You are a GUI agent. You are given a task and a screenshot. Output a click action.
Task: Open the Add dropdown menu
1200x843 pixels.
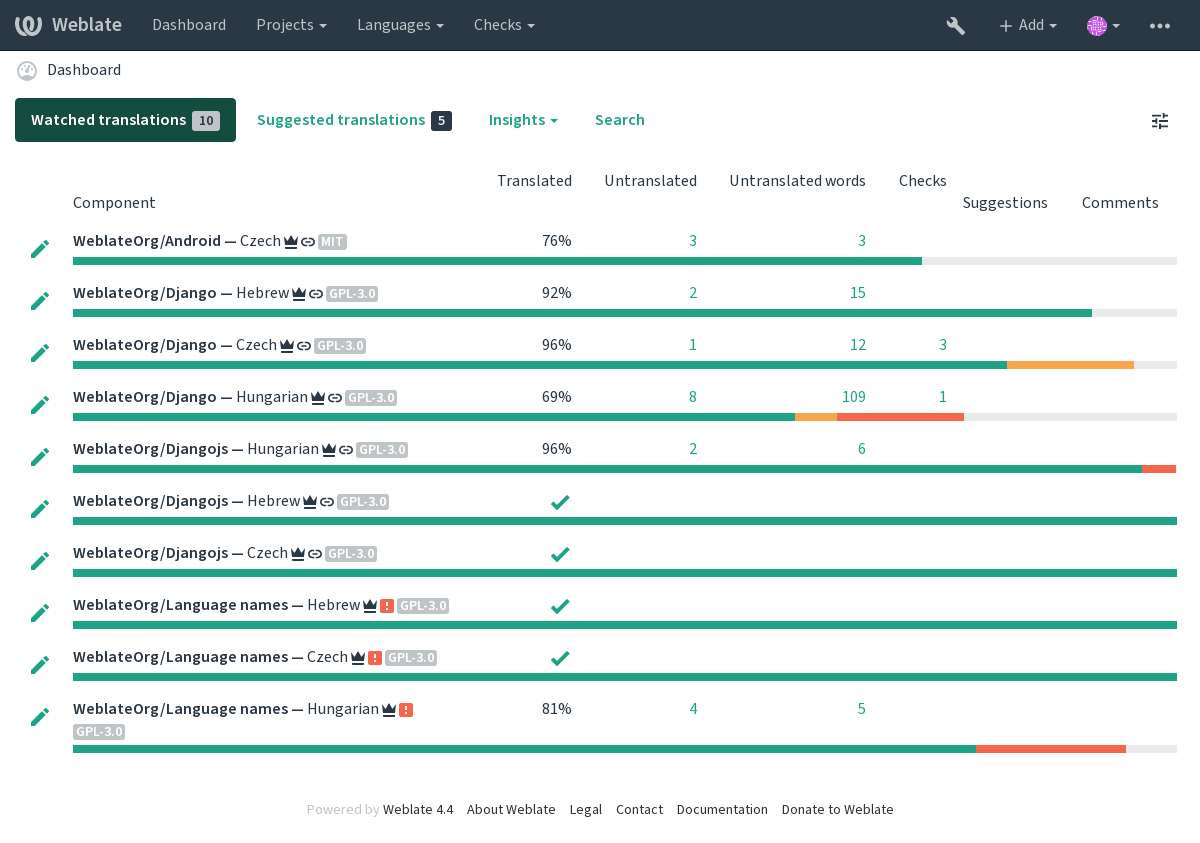[x=1028, y=25]
